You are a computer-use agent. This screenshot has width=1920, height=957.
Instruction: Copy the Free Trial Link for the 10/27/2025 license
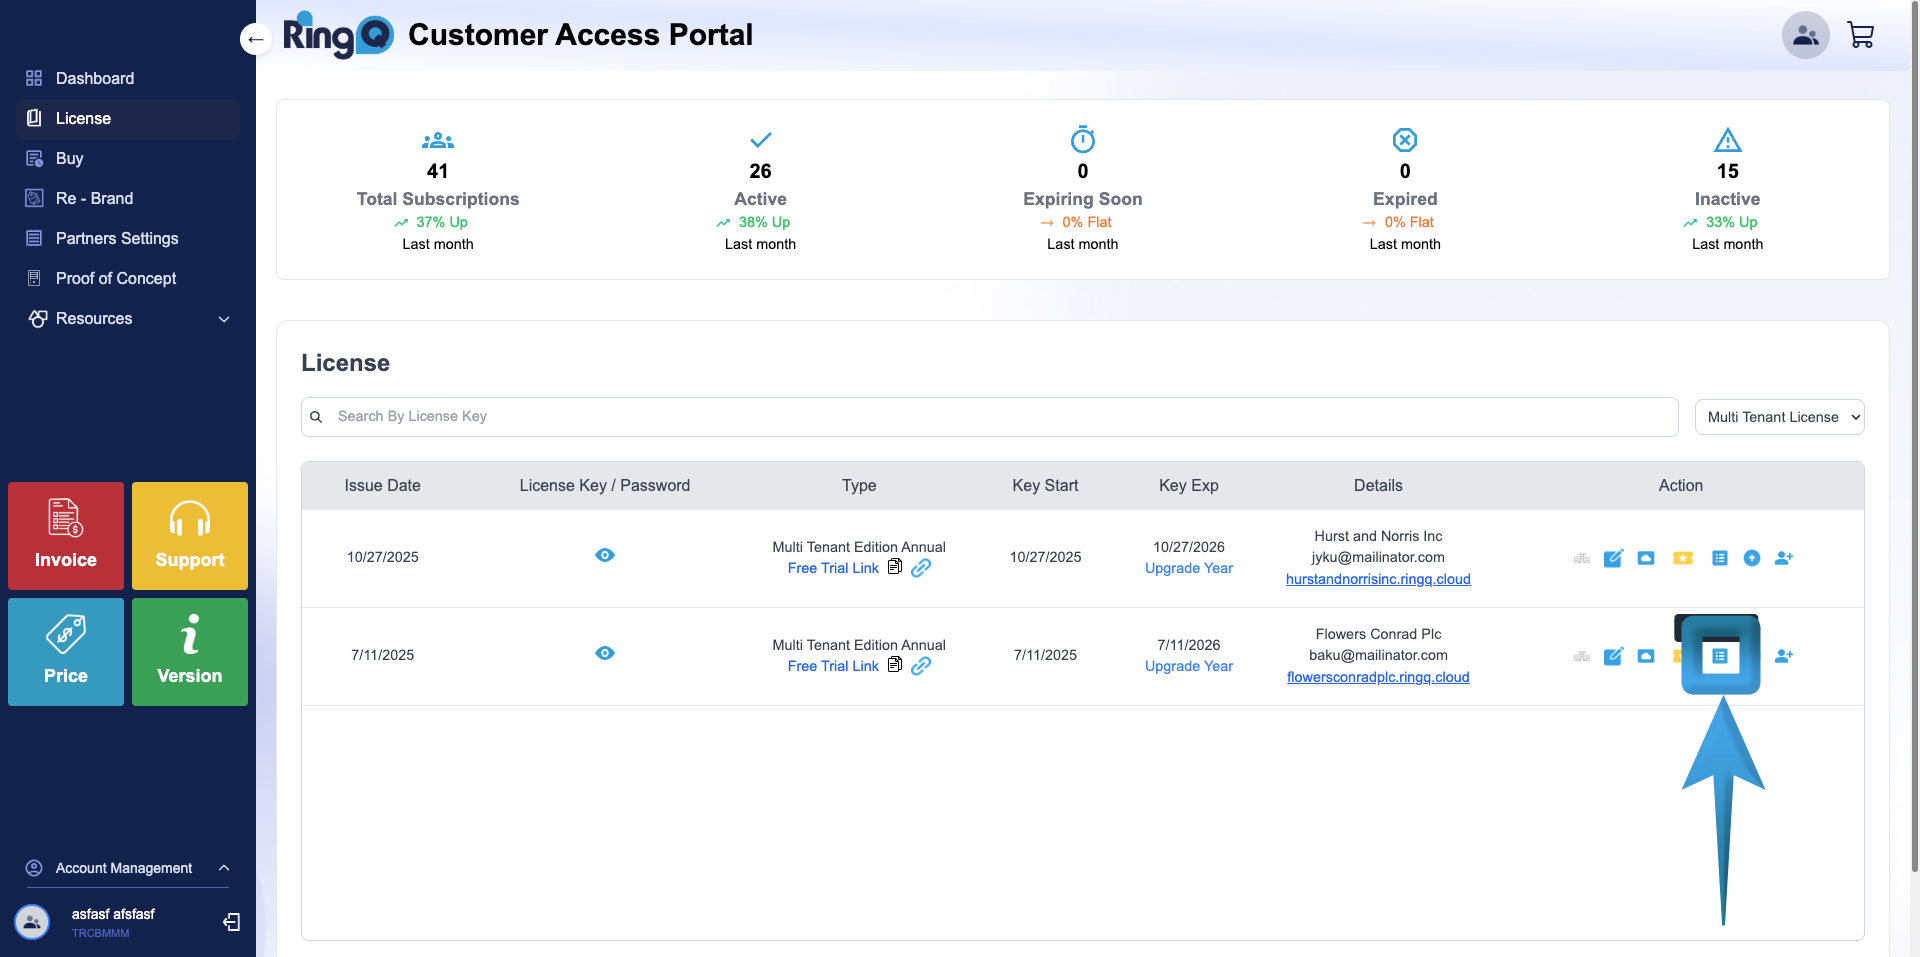click(895, 567)
